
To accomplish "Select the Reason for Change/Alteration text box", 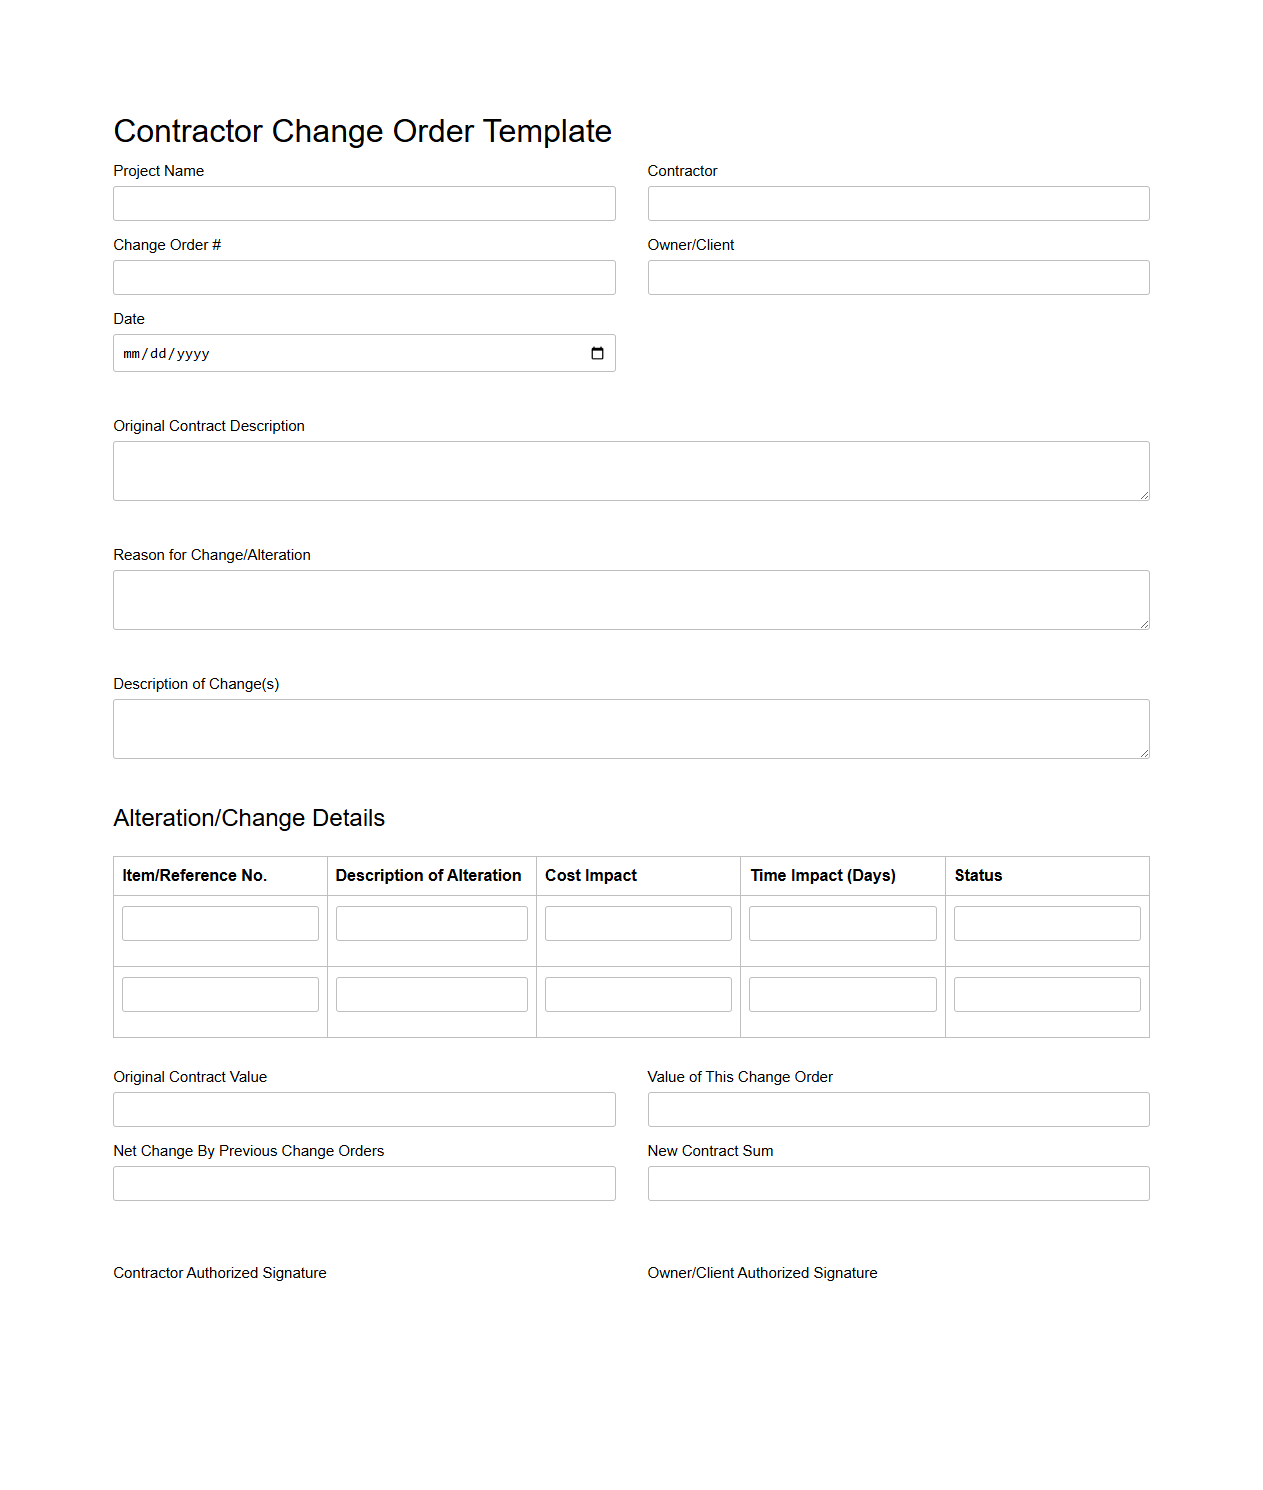I will (x=631, y=599).
